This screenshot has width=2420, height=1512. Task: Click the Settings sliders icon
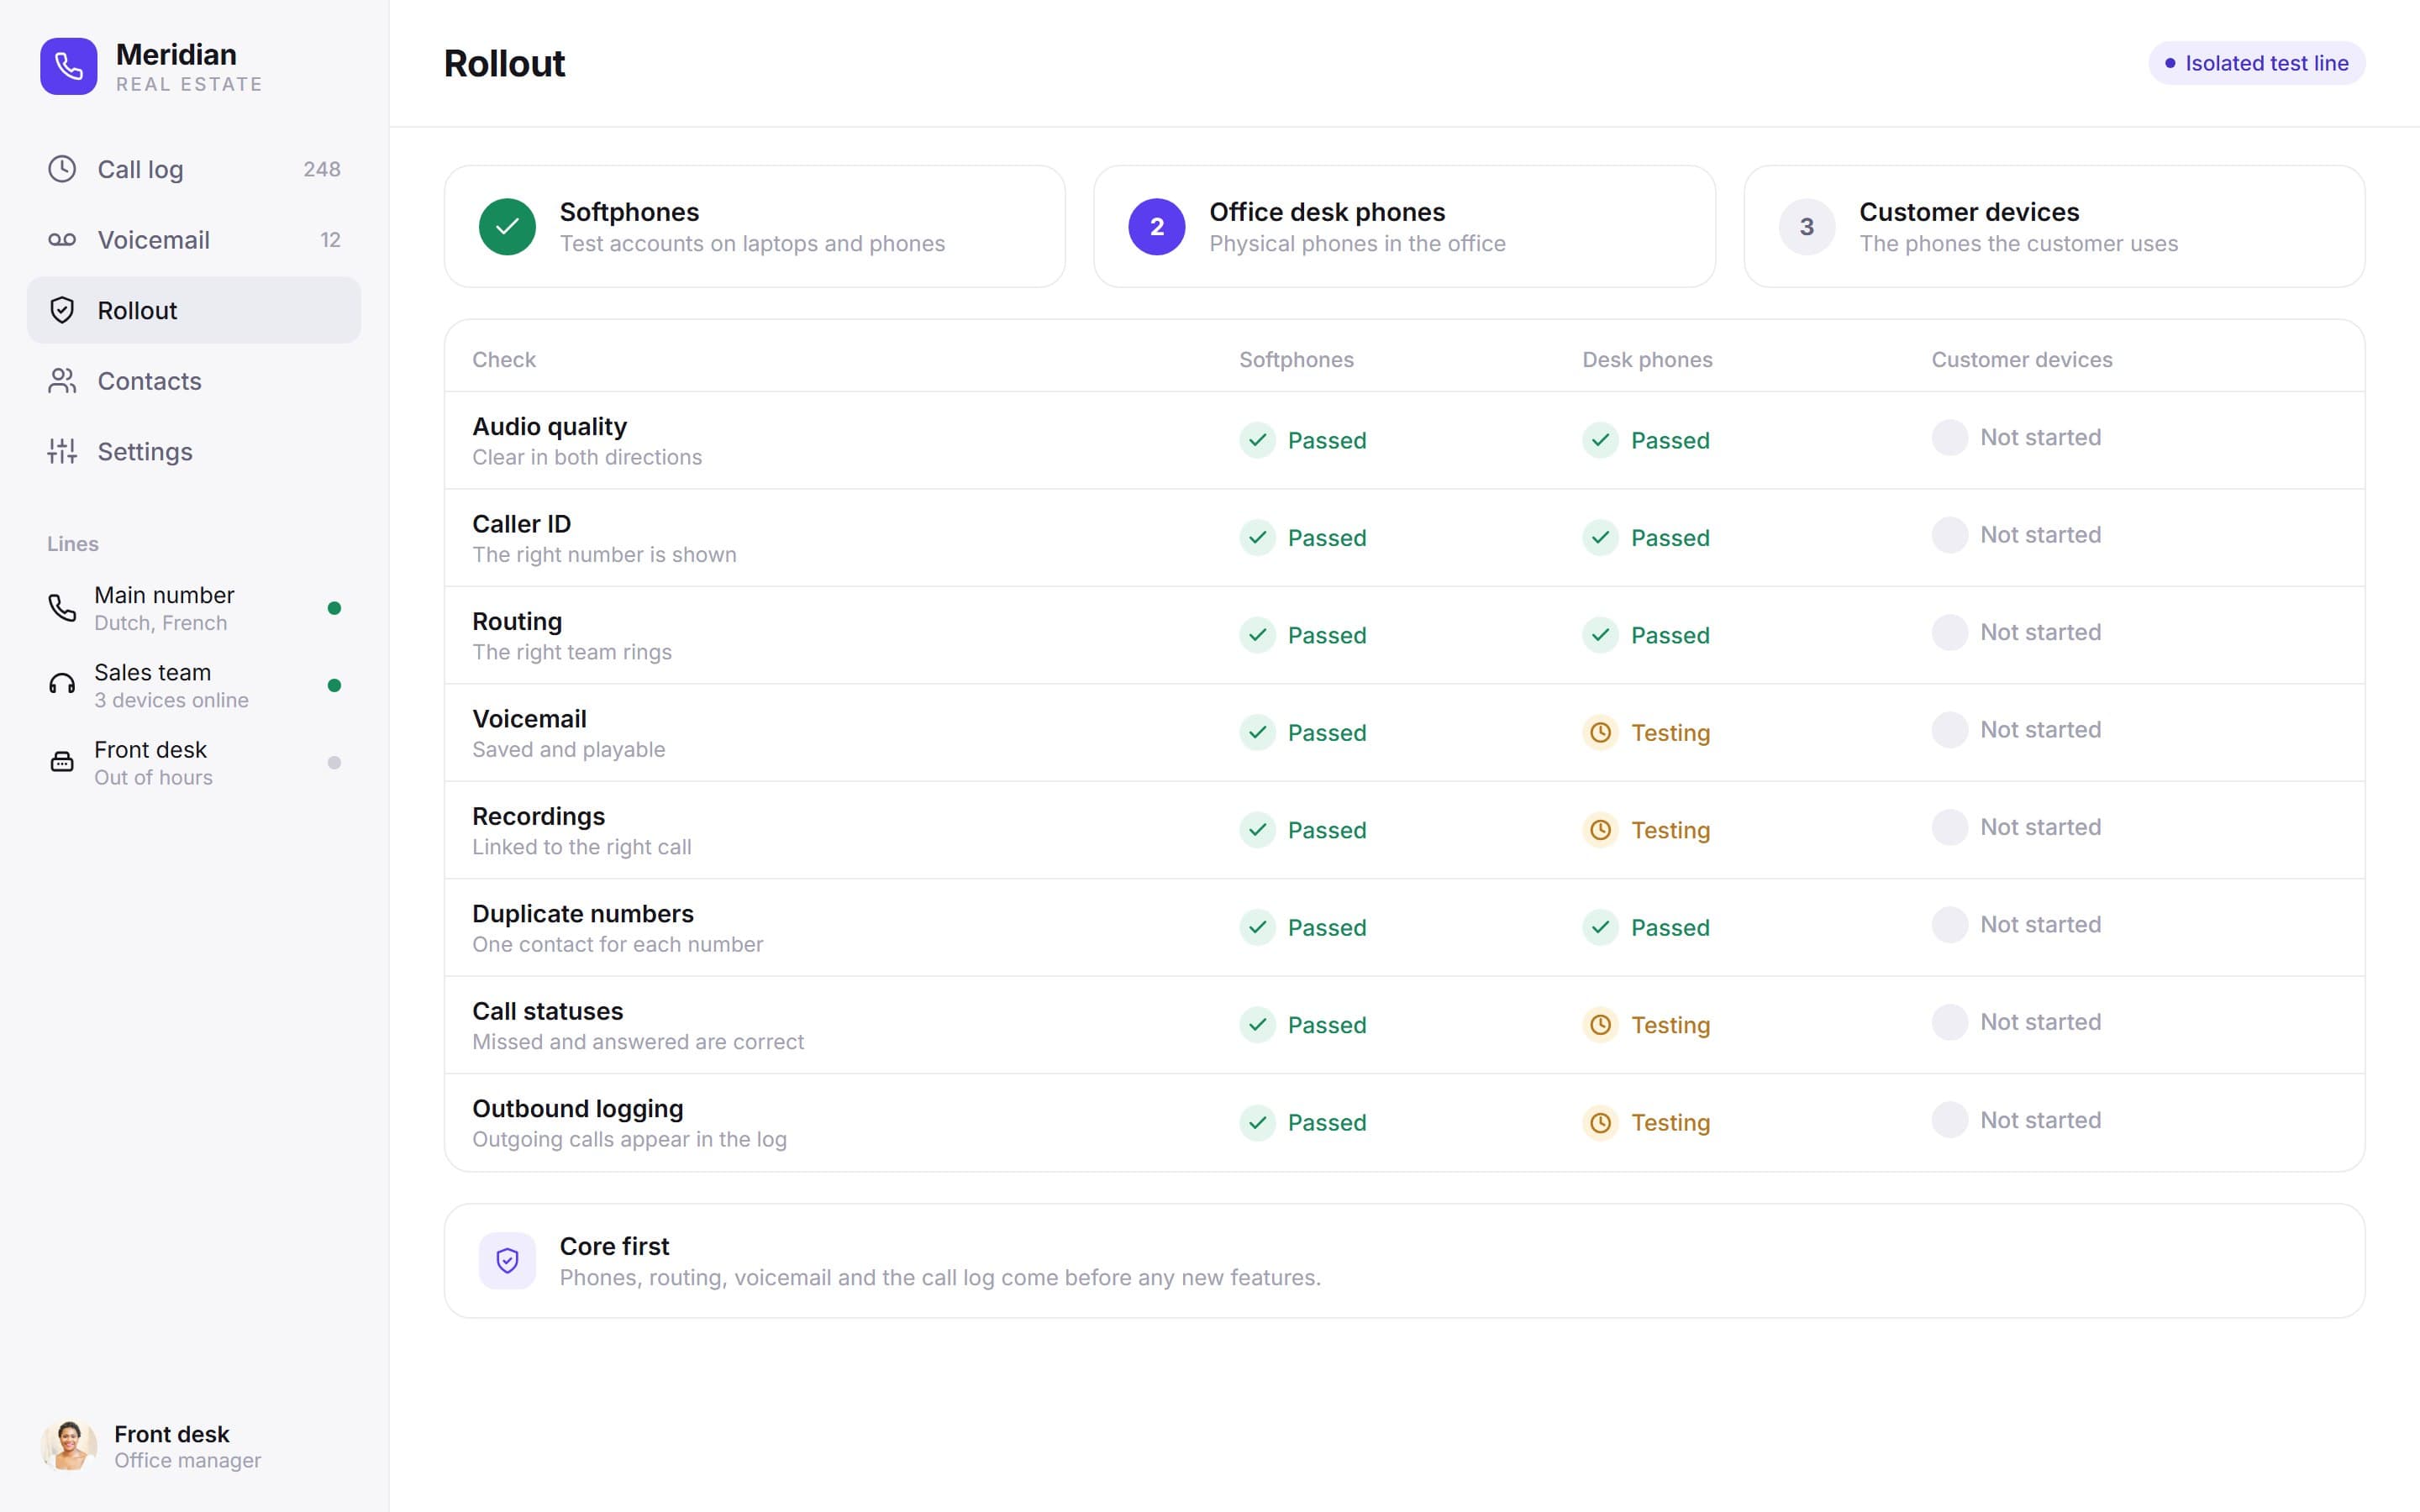[62, 451]
